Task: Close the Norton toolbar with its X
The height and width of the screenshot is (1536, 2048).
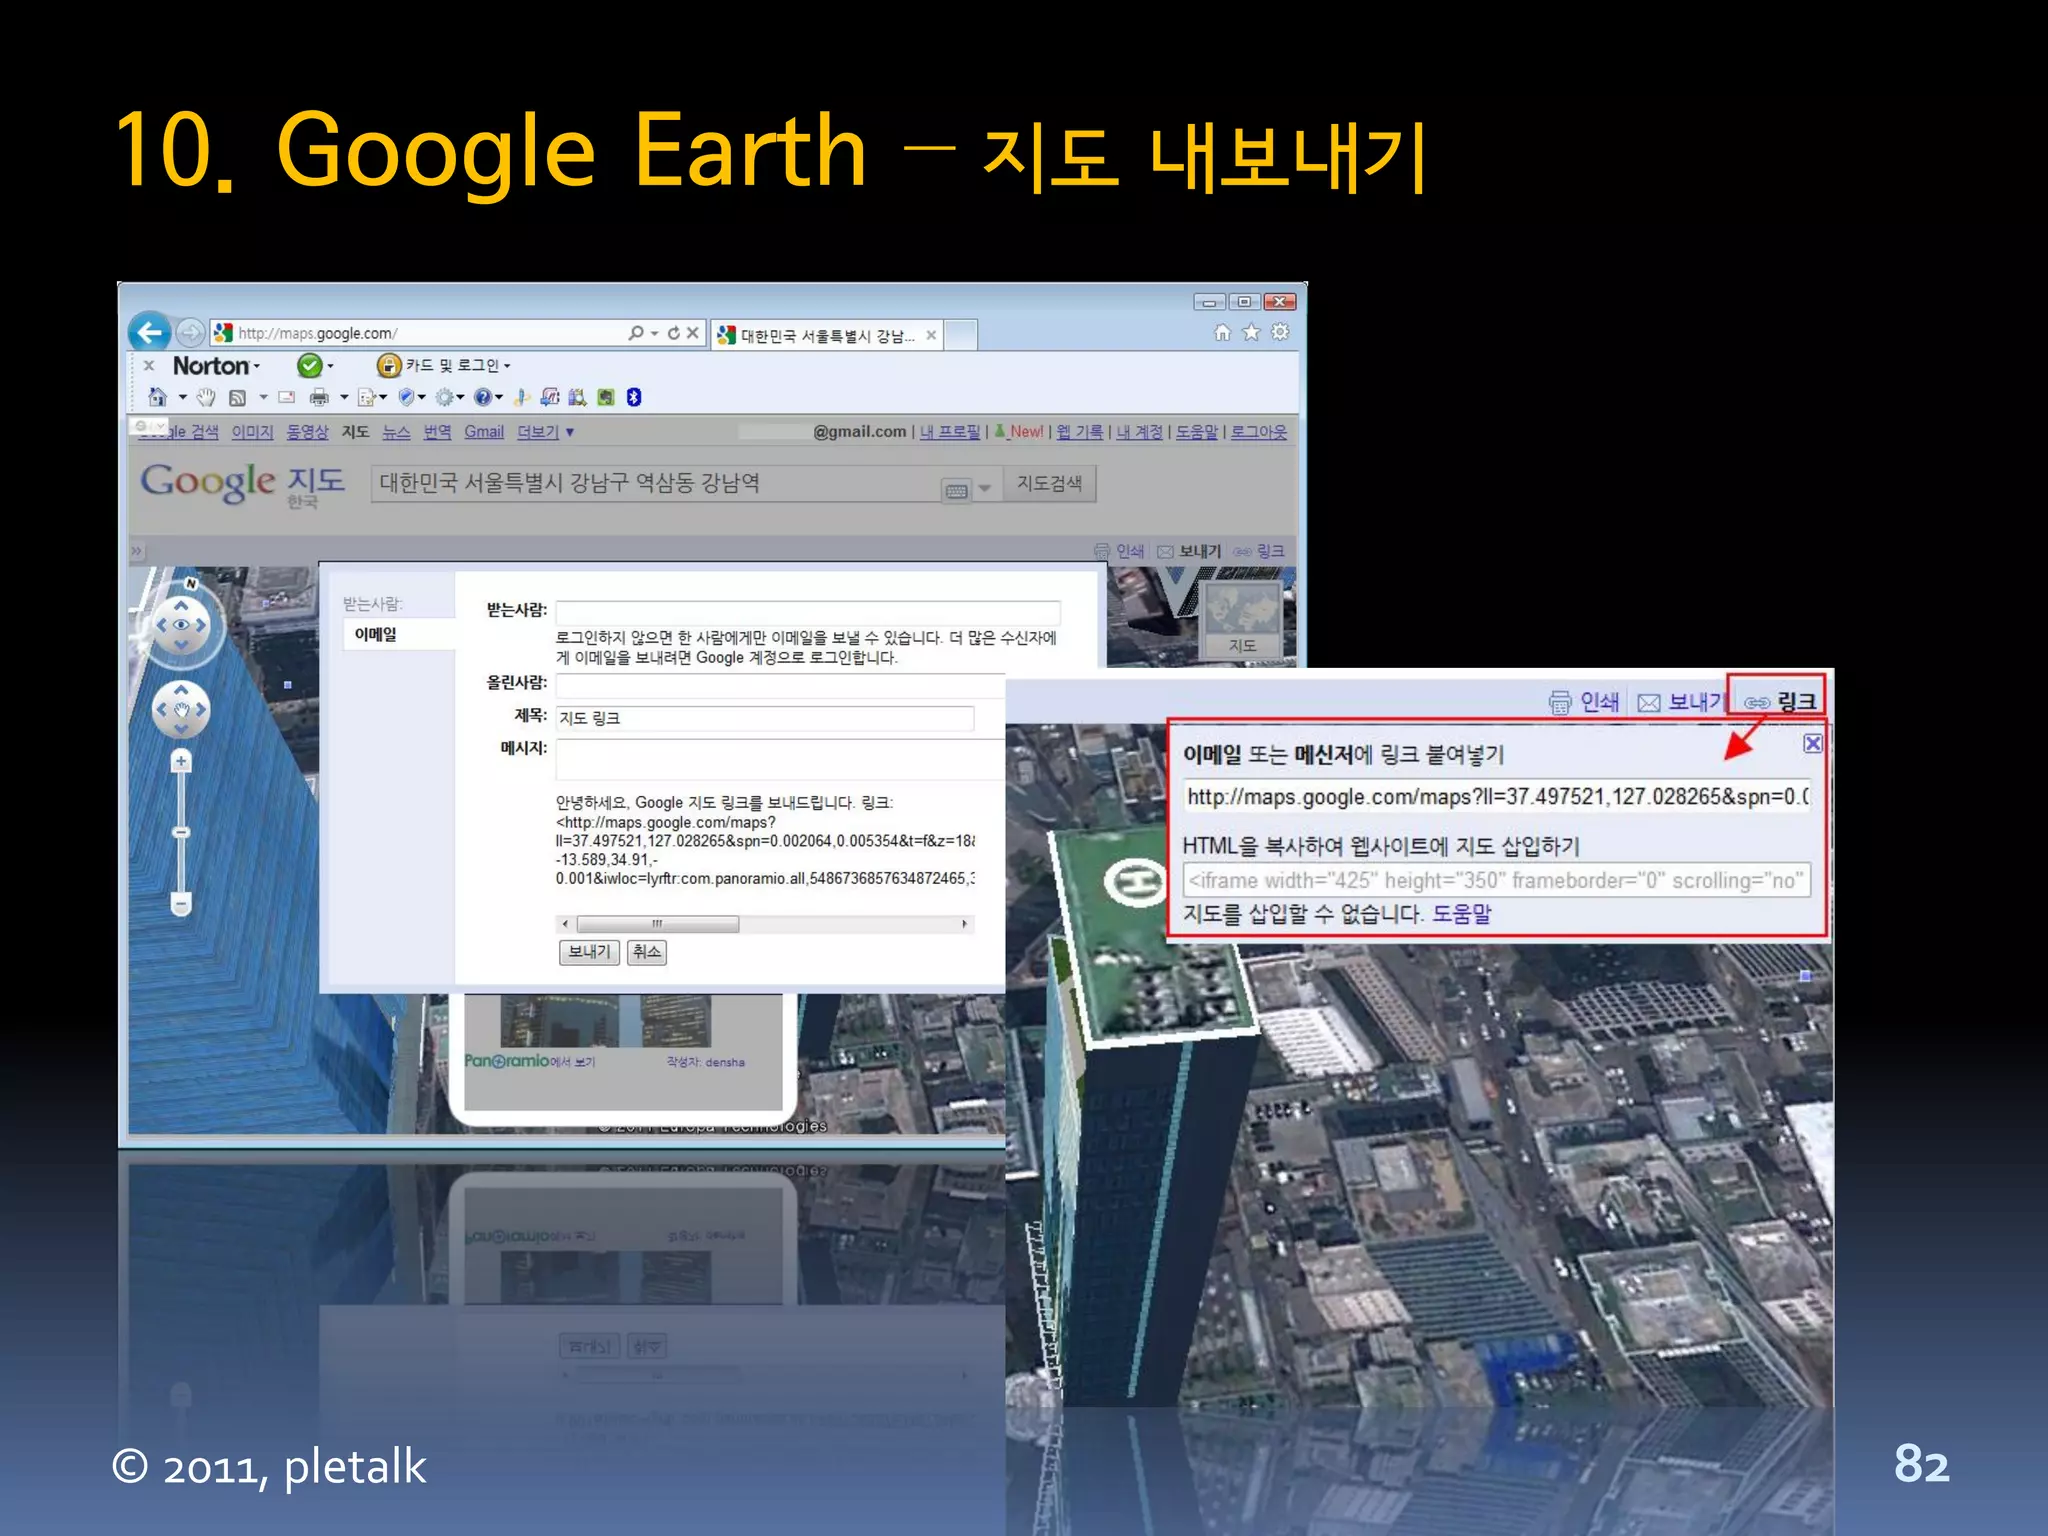Action: [x=149, y=366]
